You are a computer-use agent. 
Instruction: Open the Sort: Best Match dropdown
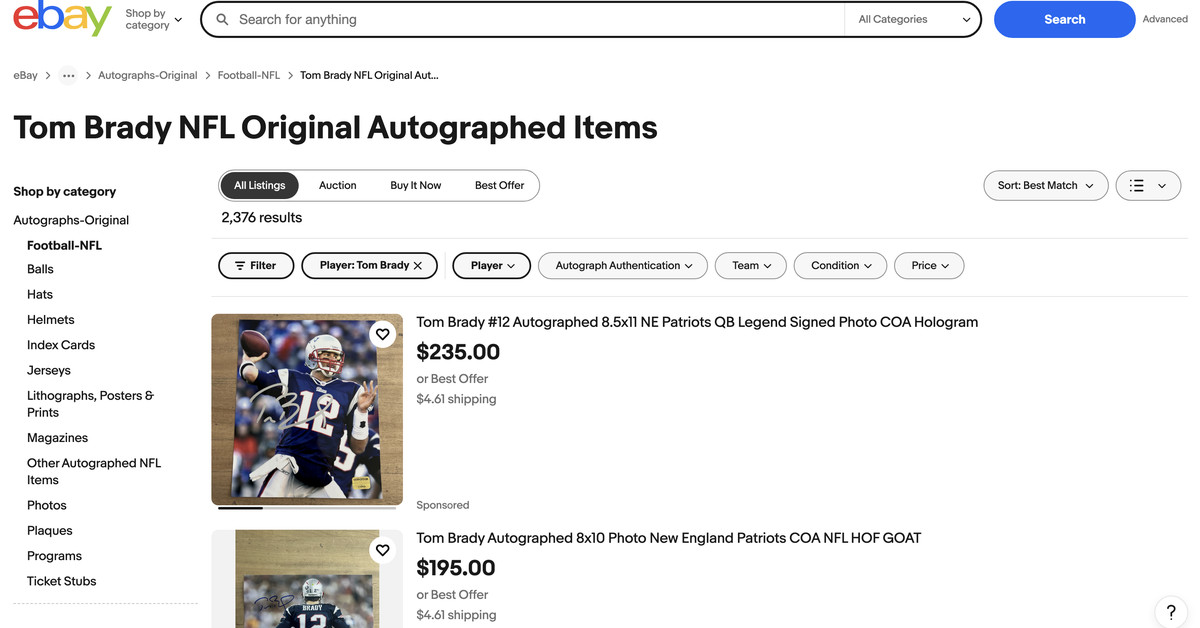(x=1045, y=185)
